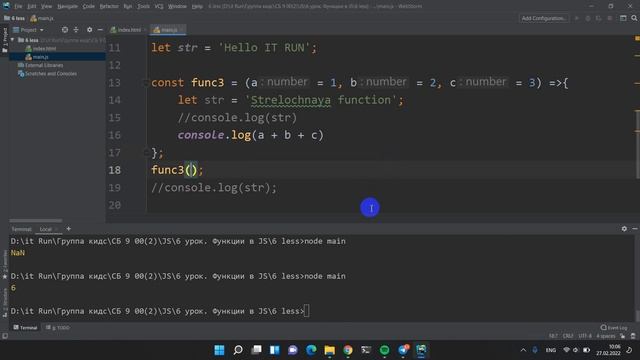This screenshot has width=640, height=360.
Task: Switch to the index.html editor tab
Action: 128,30
